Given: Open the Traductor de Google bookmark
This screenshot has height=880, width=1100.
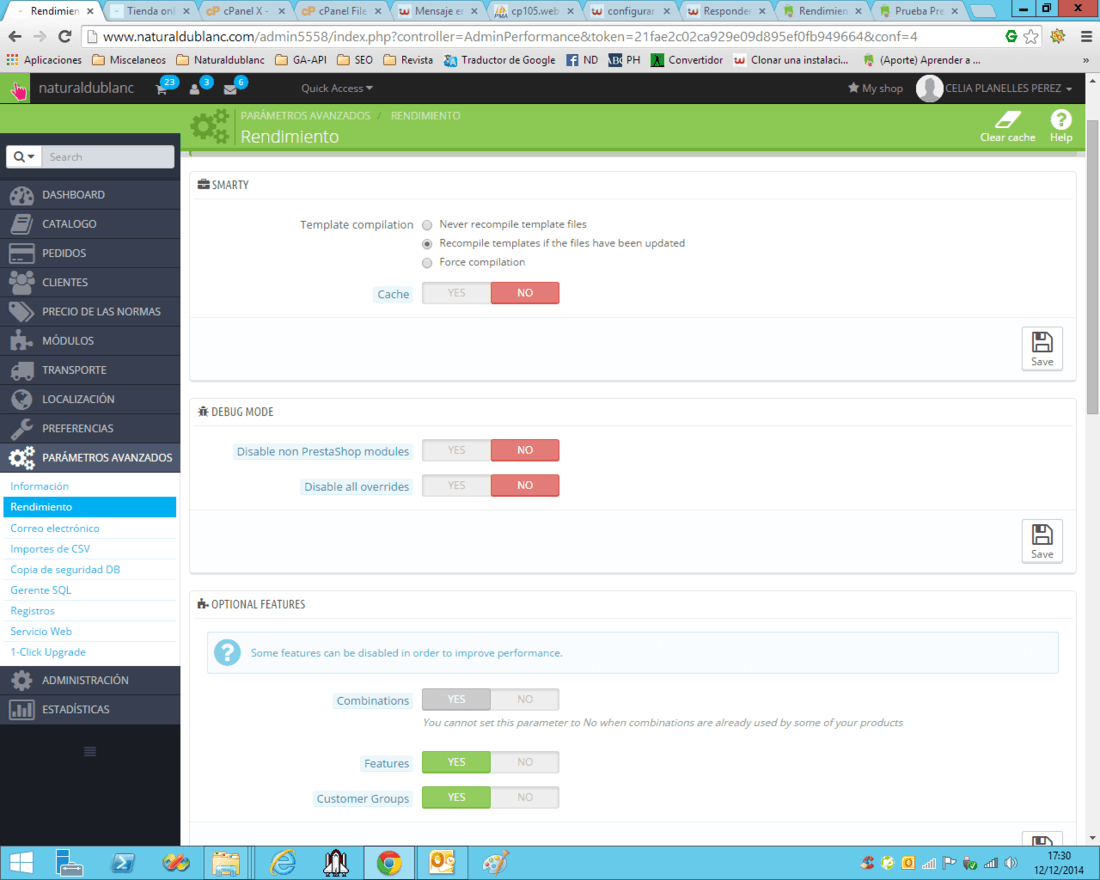Looking at the screenshot, I should click(499, 60).
